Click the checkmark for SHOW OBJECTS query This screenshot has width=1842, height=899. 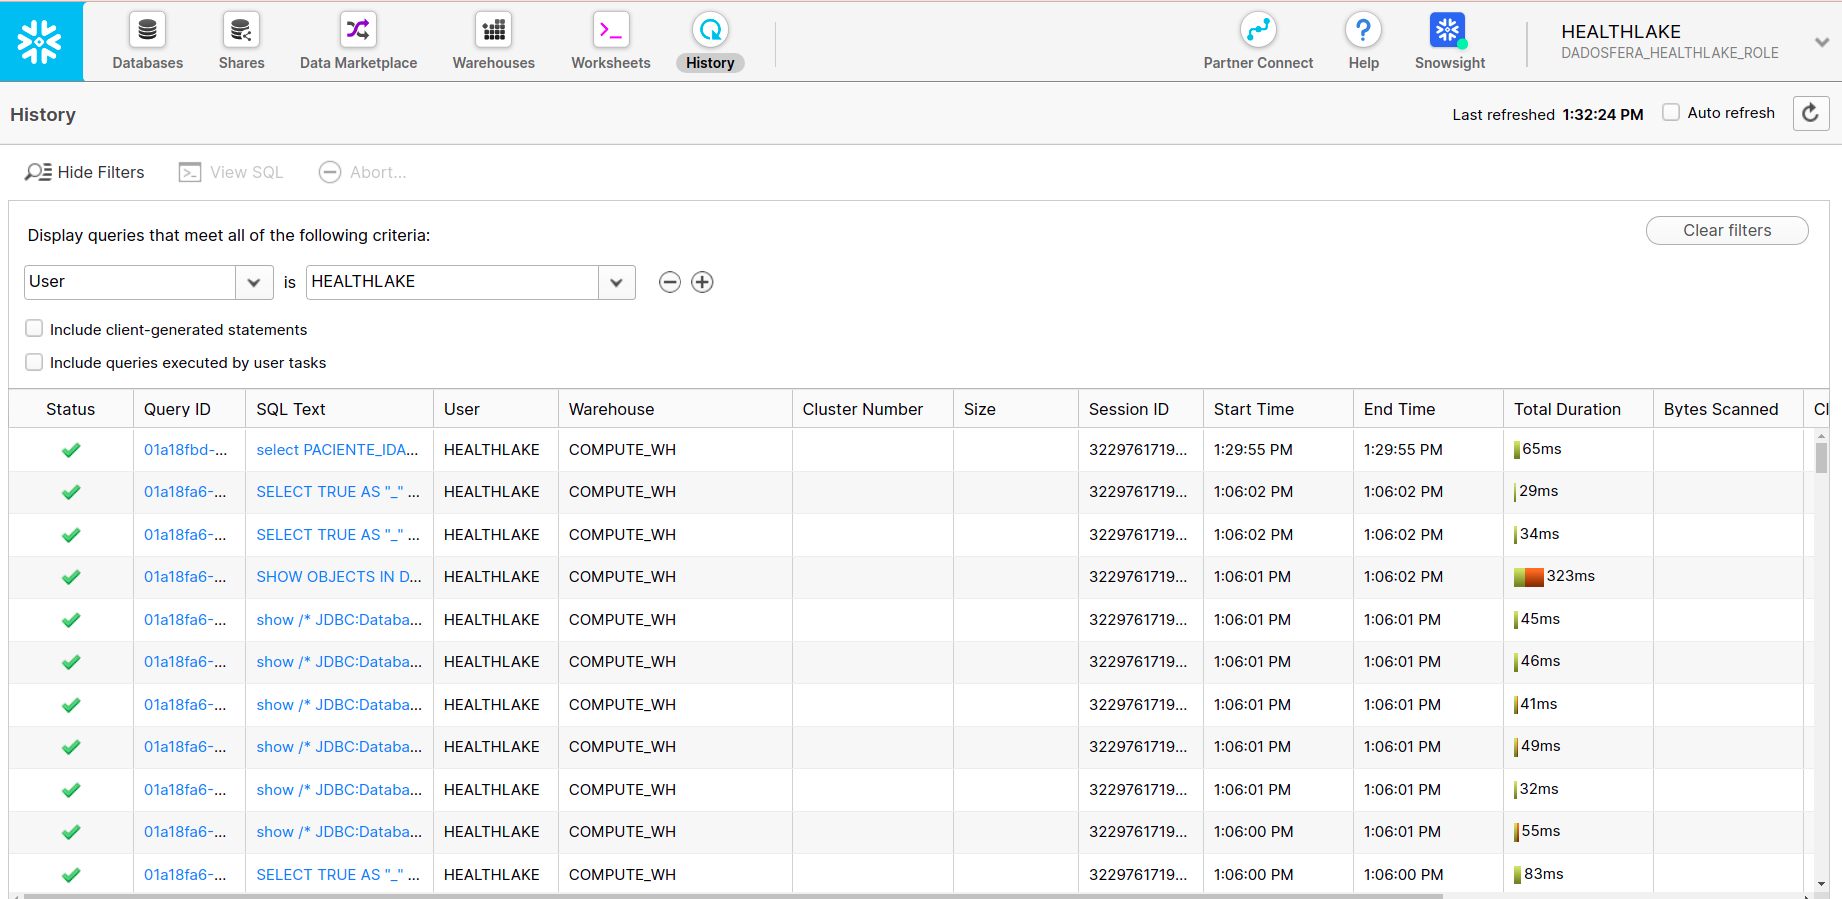tap(71, 577)
